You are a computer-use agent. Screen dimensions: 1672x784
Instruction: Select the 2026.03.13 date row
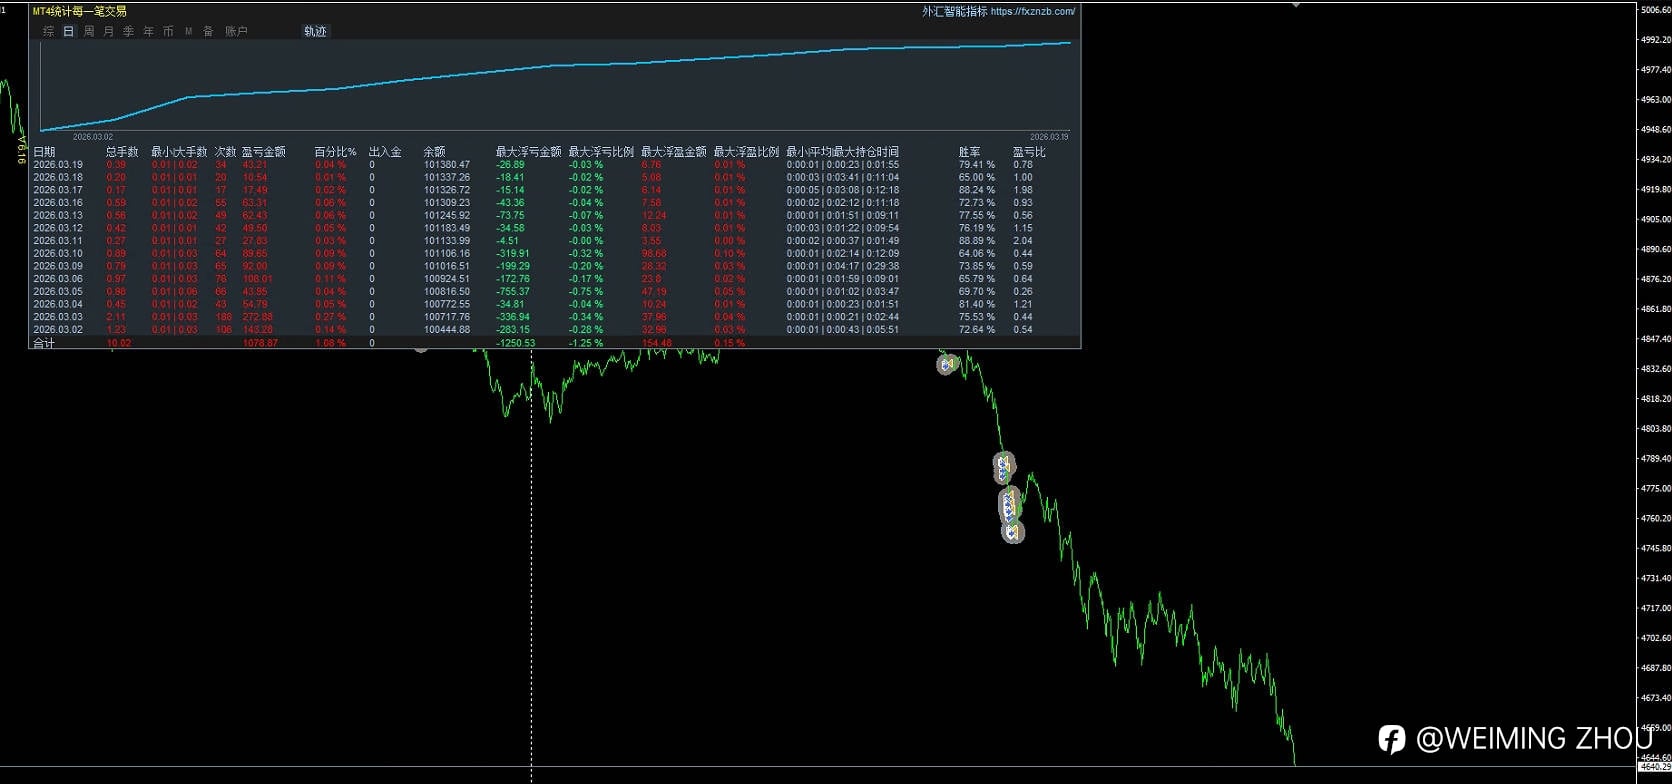point(58,216)
